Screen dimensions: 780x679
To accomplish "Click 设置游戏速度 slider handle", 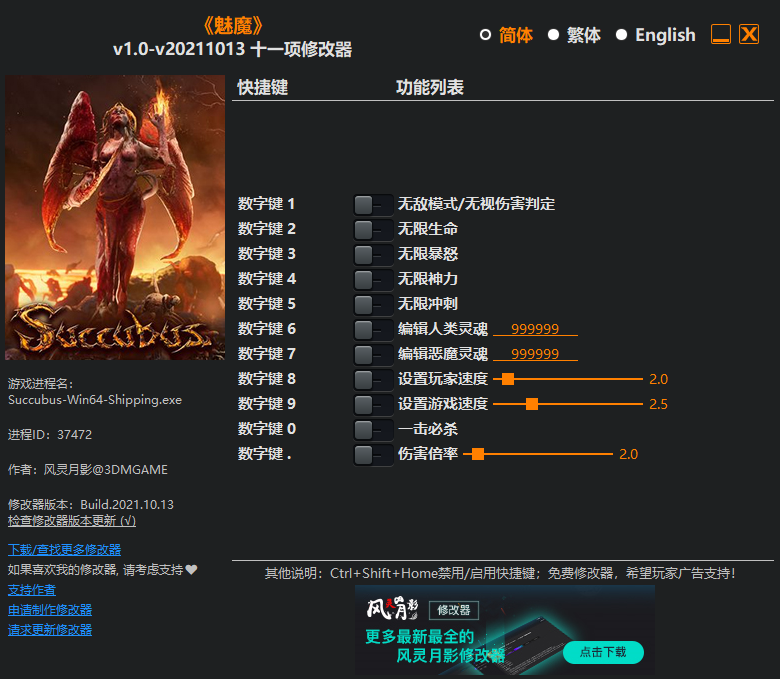I will point(532,404).
